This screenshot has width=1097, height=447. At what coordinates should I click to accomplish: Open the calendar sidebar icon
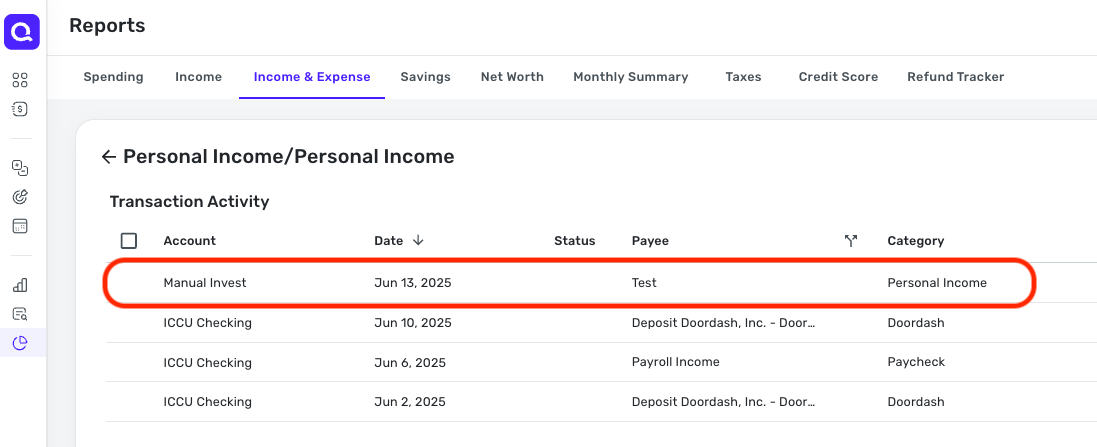pyautogui.click(x=20, y=226)
